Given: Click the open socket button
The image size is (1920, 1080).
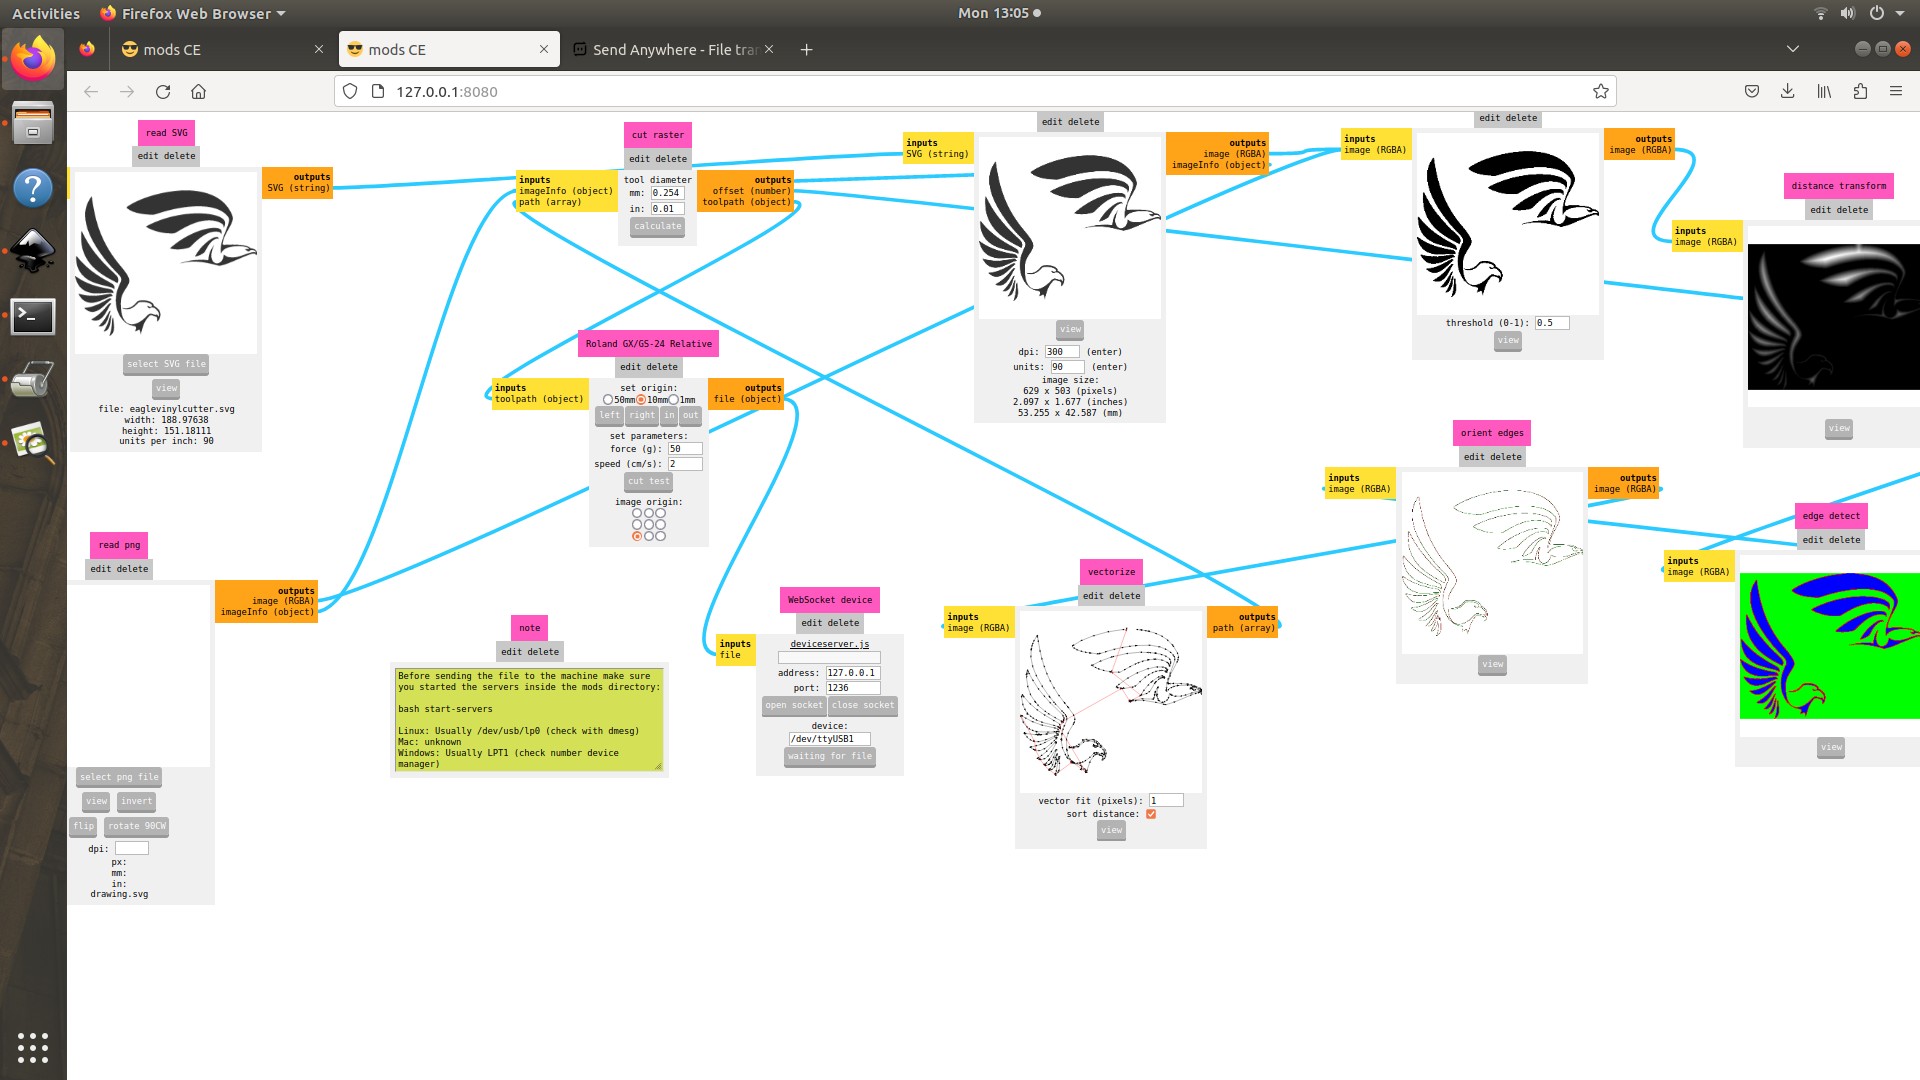Looking at the screenshot, I should [794, 705].
